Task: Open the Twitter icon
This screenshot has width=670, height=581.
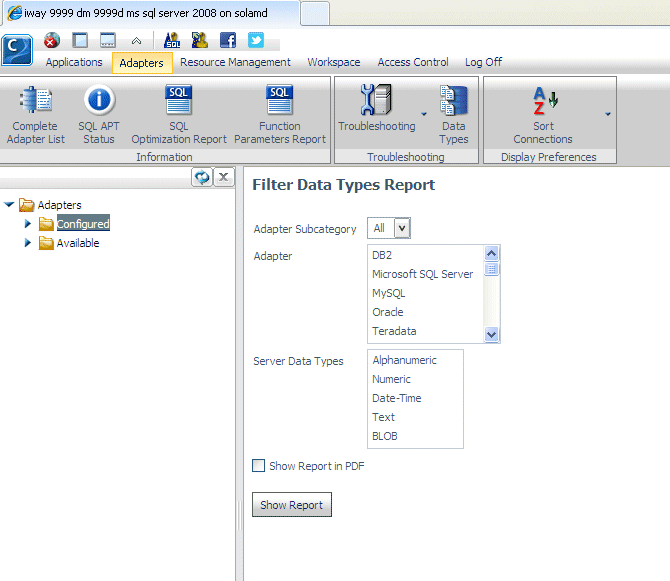Action: [256, 41]
